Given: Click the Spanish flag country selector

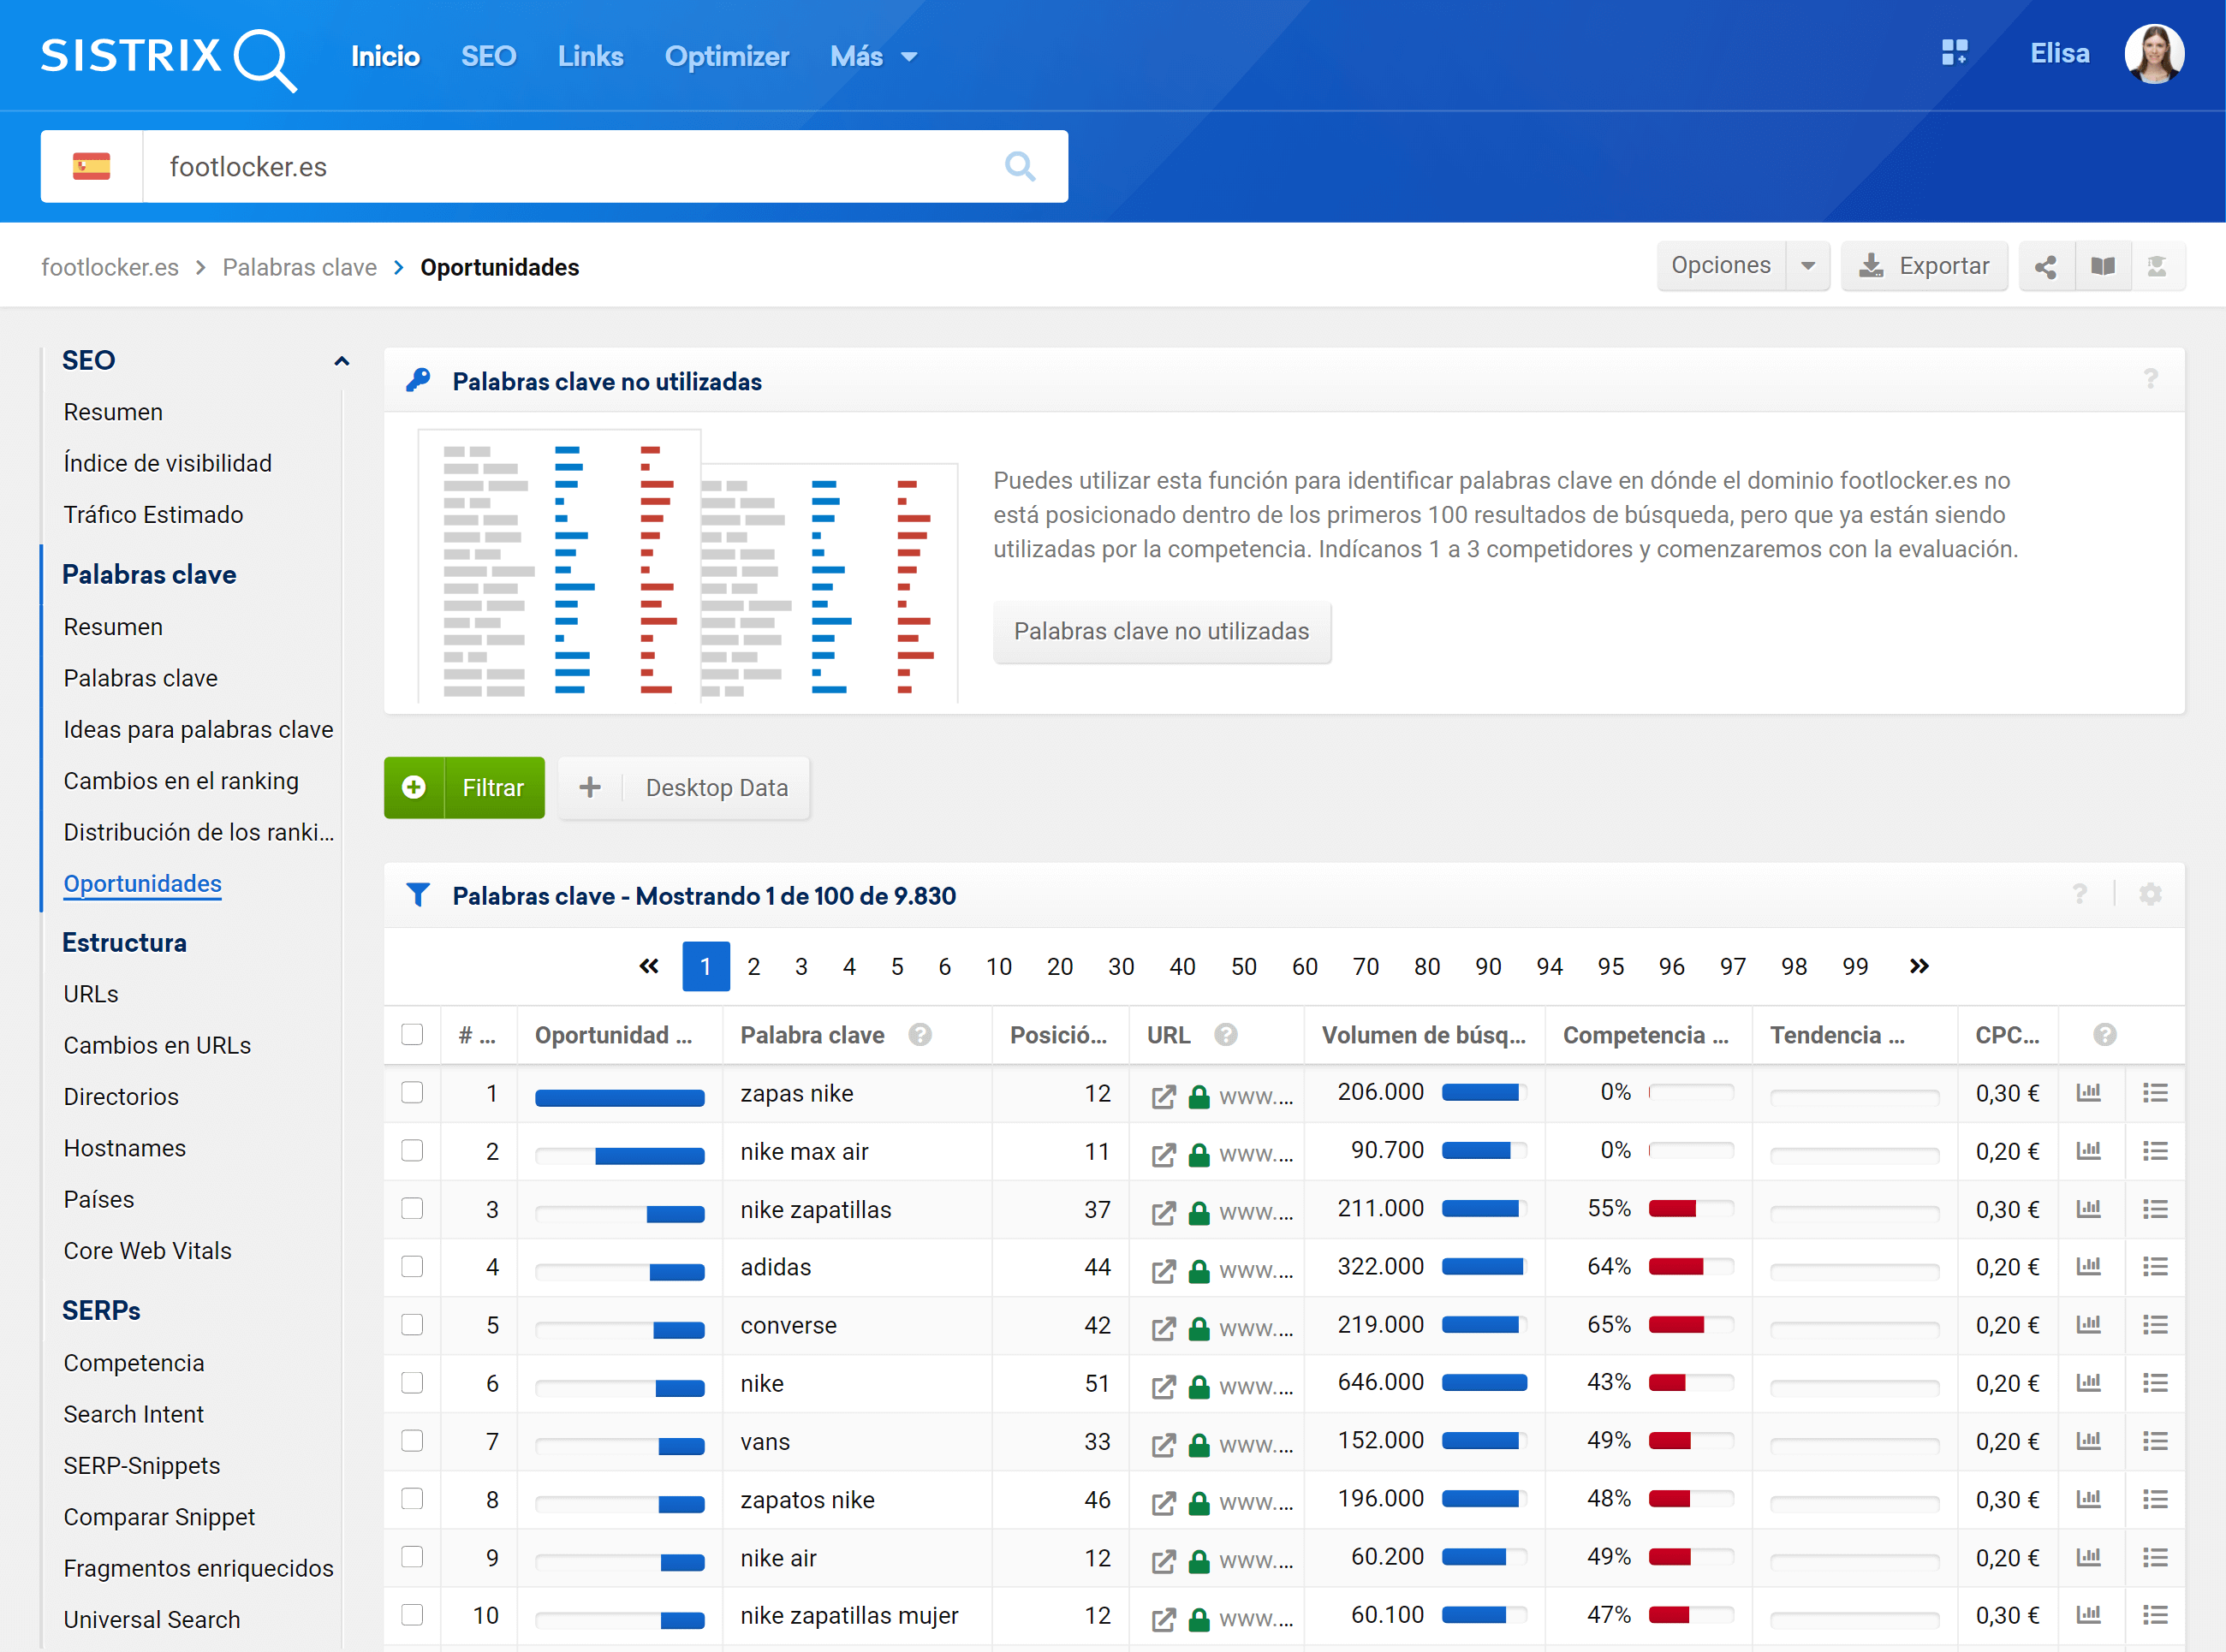Looking at the screenshot, I should pos(92,166).
